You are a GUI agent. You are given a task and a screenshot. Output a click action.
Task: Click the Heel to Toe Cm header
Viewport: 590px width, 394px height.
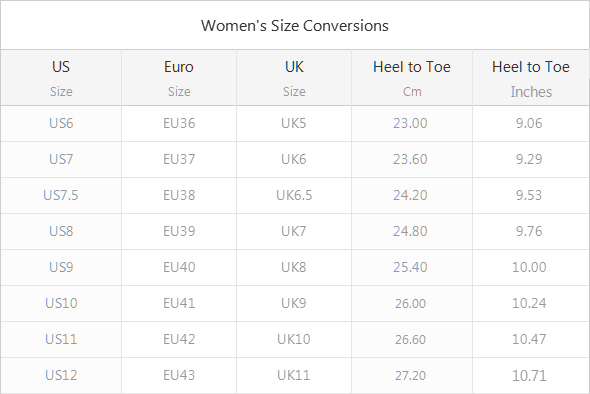[x=412, y=78]
